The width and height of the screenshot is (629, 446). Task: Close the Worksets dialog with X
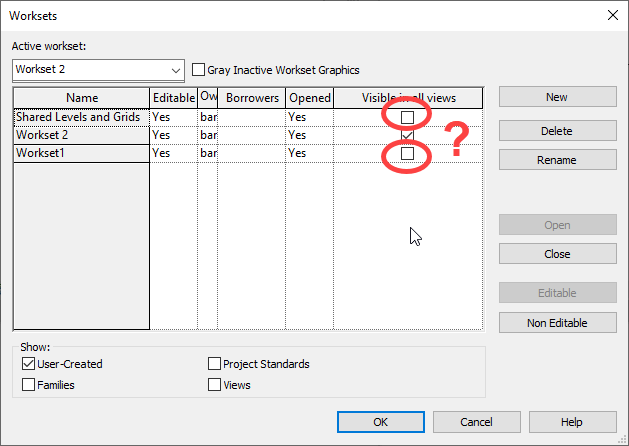613,15
